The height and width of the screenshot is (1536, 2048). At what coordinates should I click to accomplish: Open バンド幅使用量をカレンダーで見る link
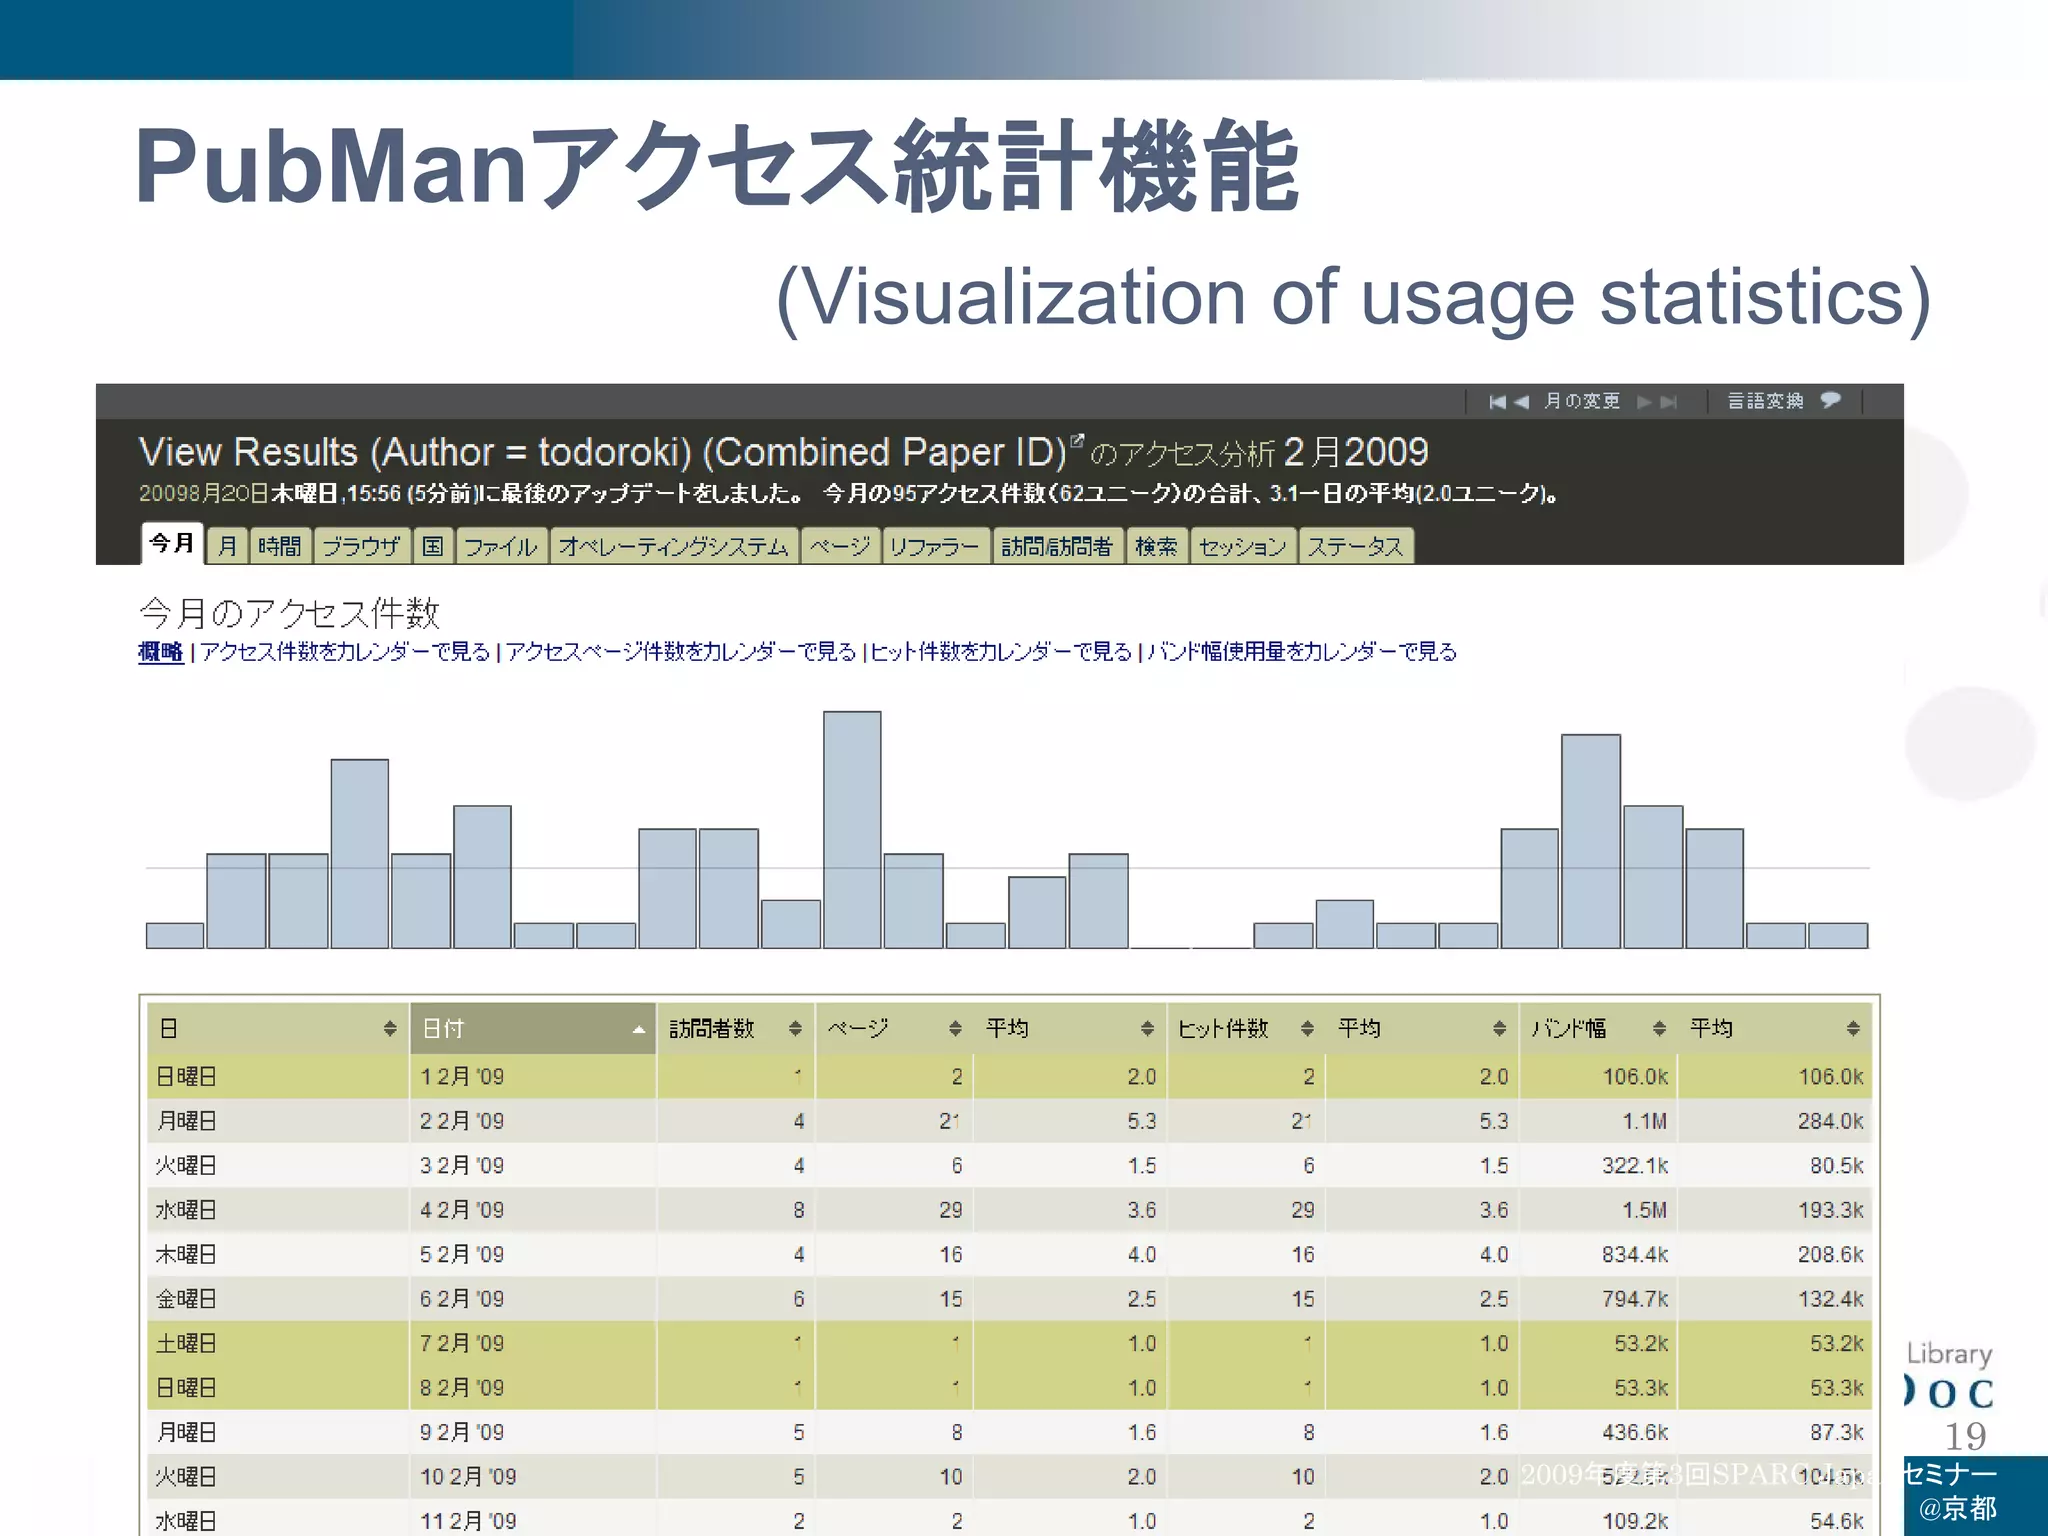[x=1302, y=652]
